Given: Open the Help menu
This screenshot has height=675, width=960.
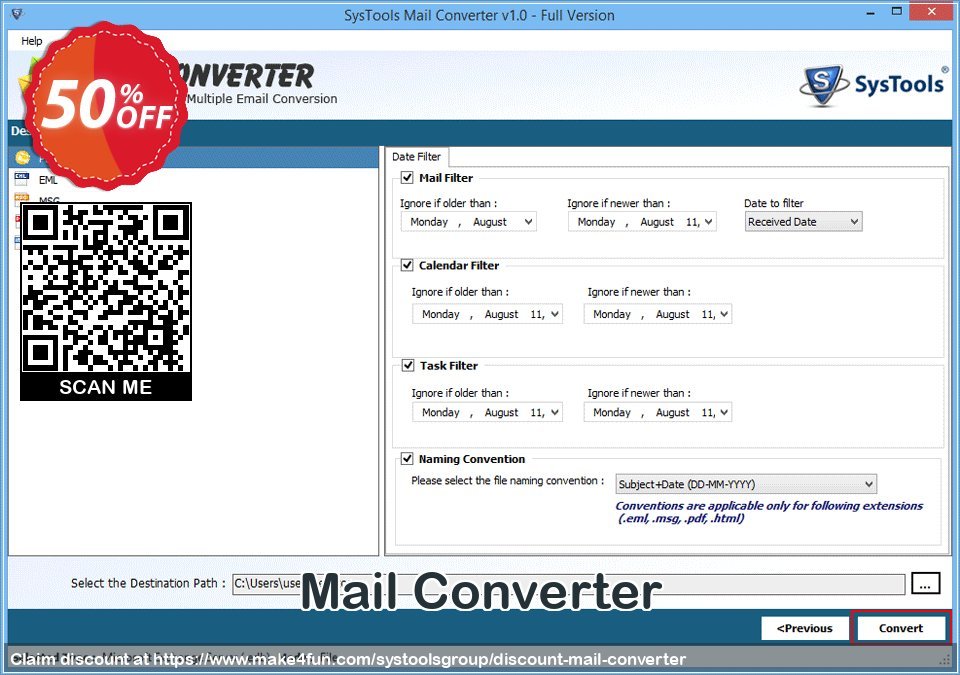Looking at the screenshot, I should [31, 40].
